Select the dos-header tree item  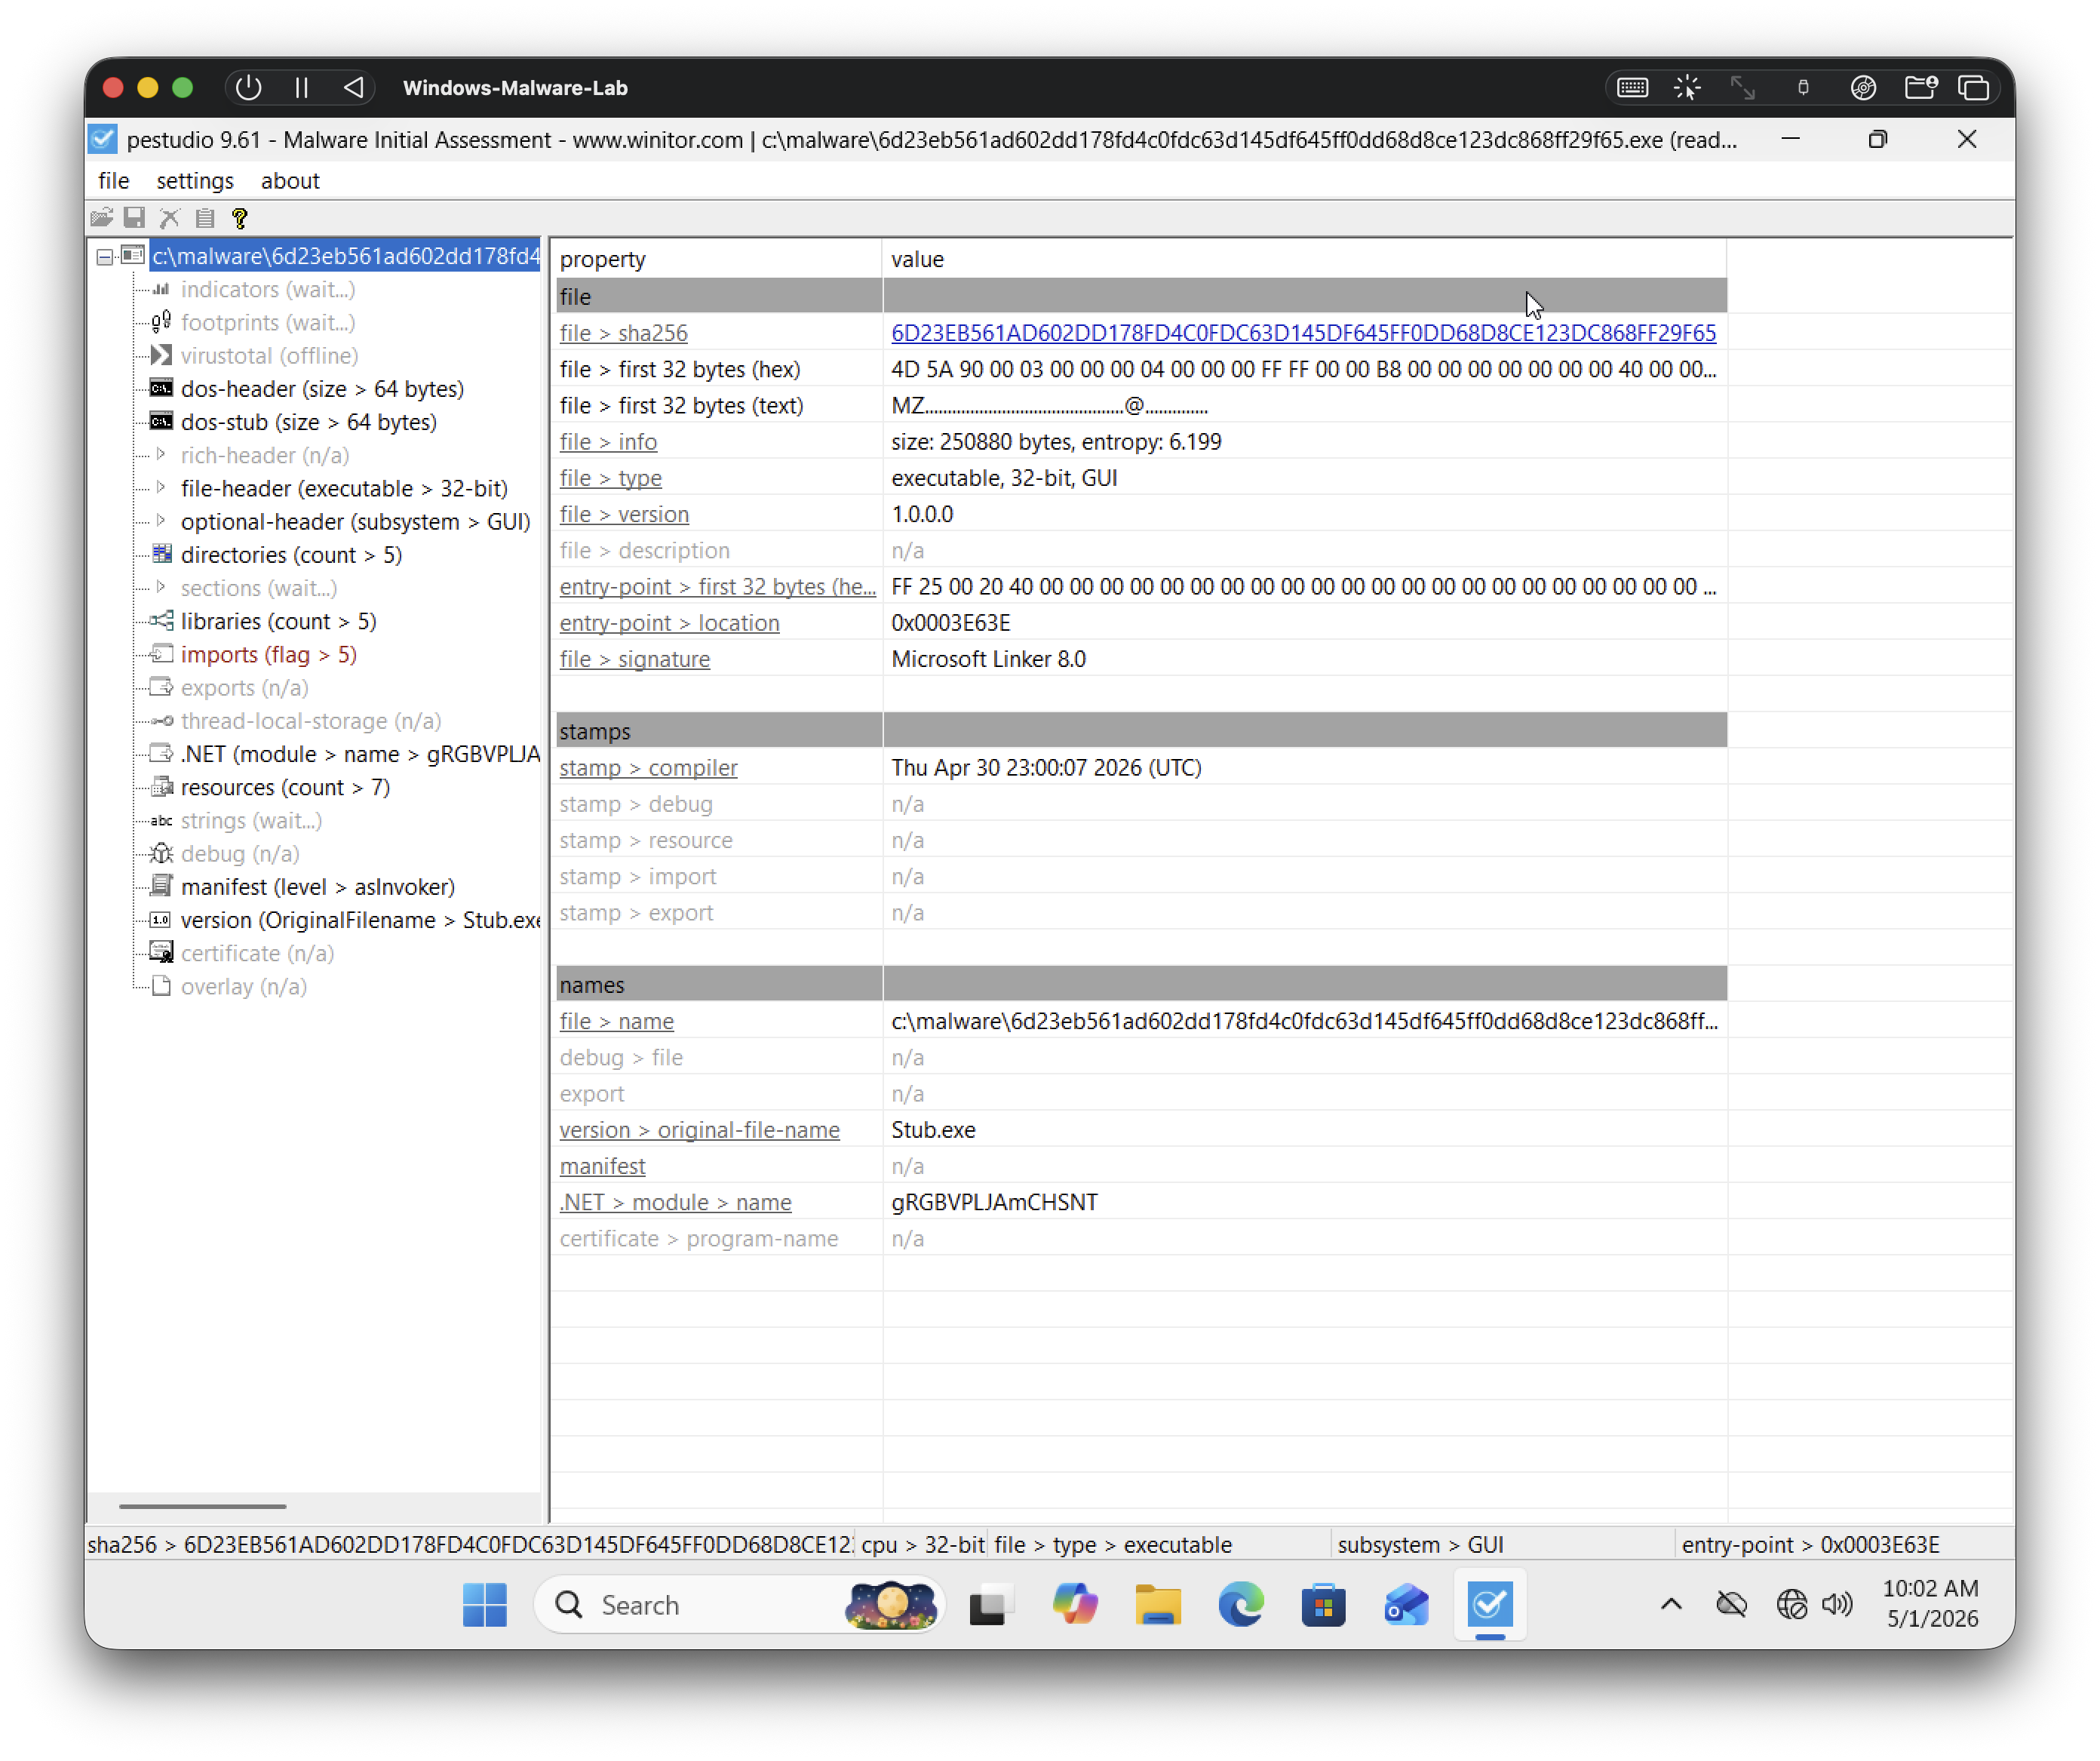[322, 388]
